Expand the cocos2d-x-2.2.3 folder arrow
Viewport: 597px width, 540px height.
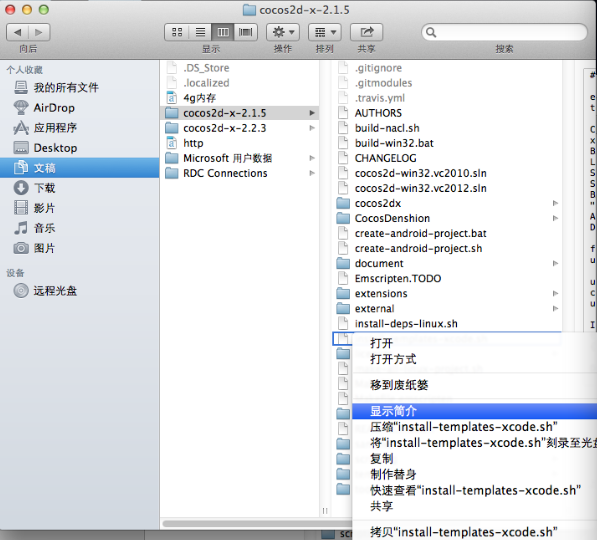pos(312,128)
